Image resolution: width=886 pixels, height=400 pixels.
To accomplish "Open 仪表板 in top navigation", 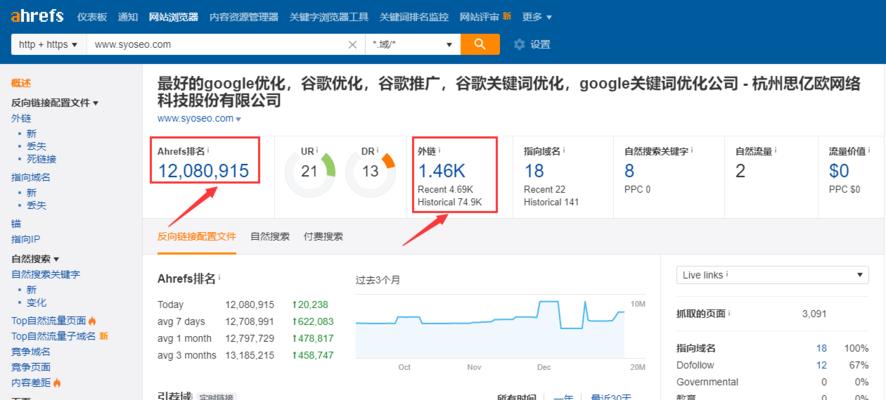I will 92,17.
